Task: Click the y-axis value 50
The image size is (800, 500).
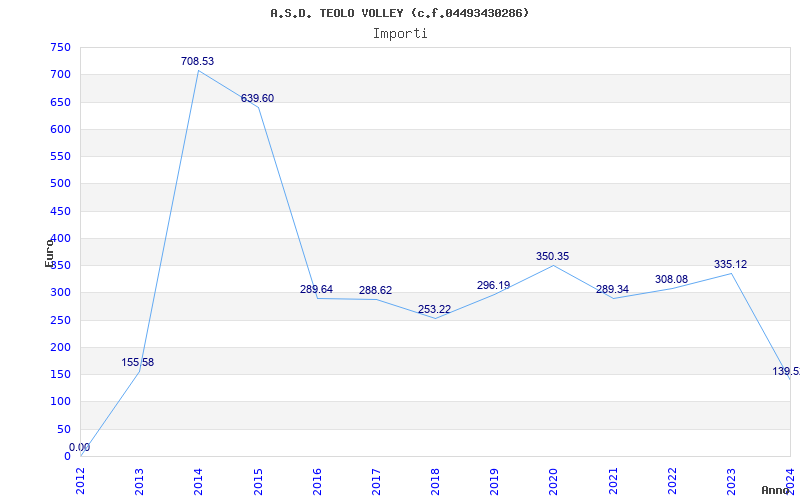Action: coord(64,429)
